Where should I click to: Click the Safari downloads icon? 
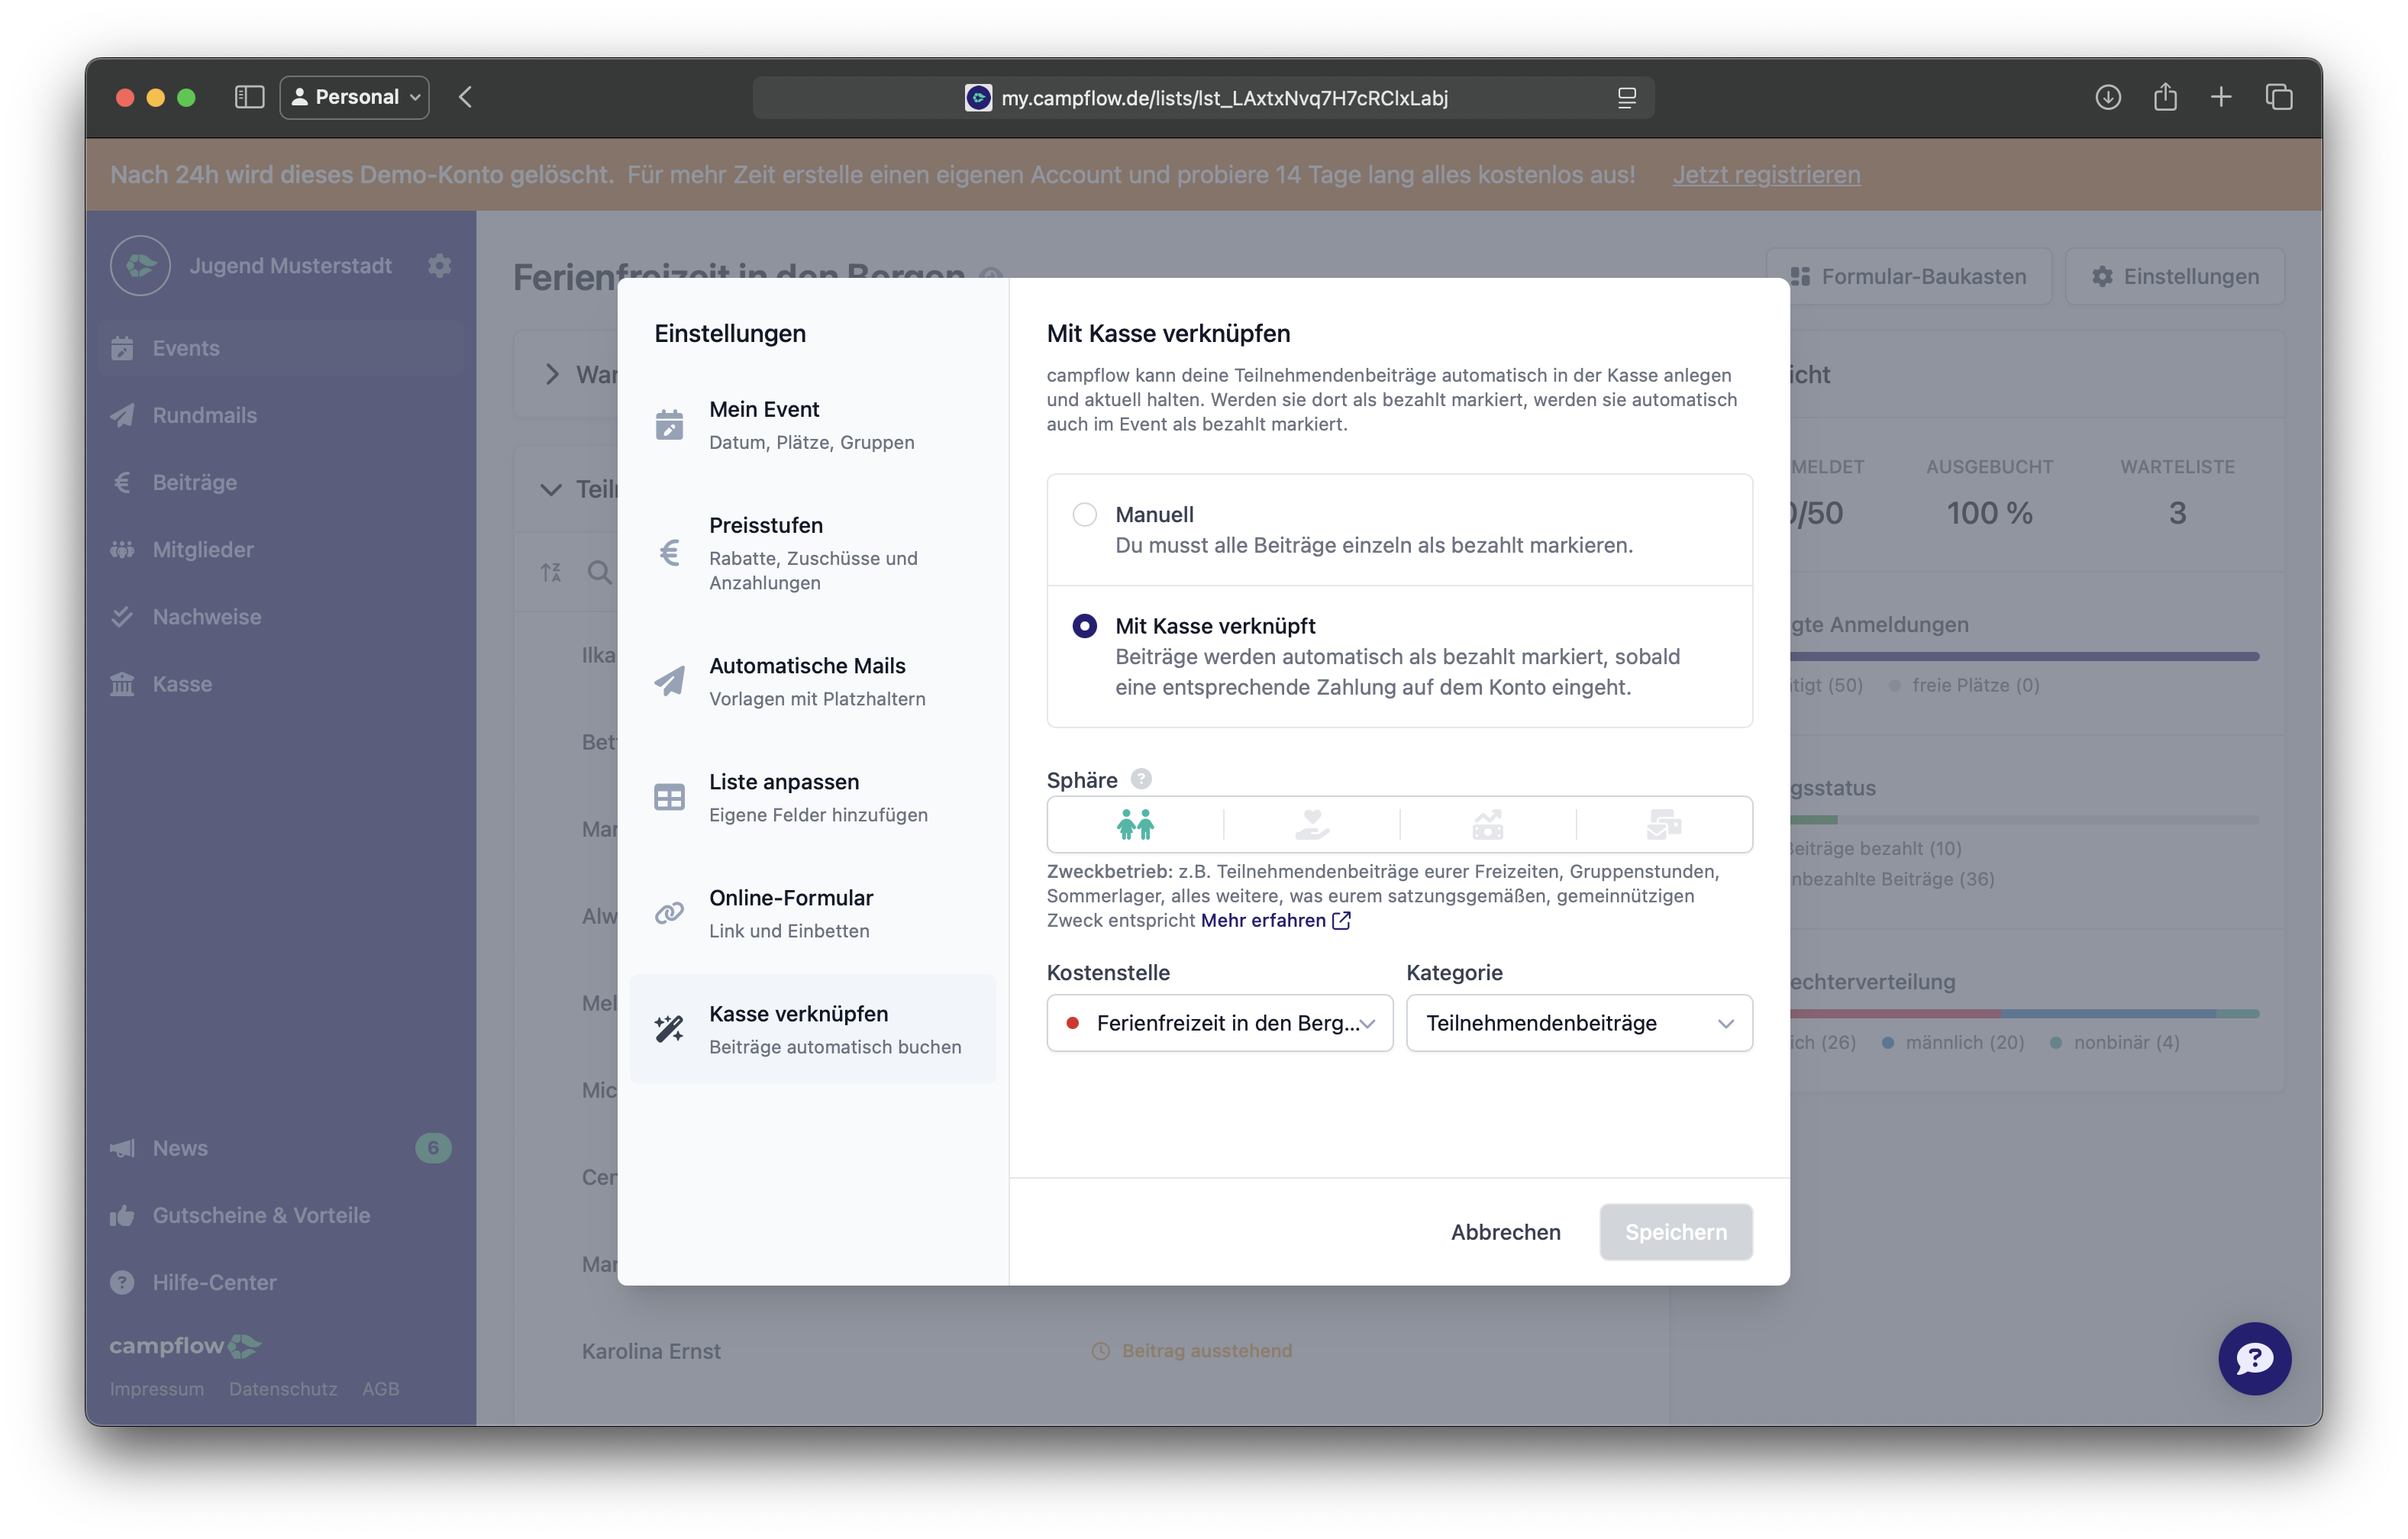(2108, 97)
